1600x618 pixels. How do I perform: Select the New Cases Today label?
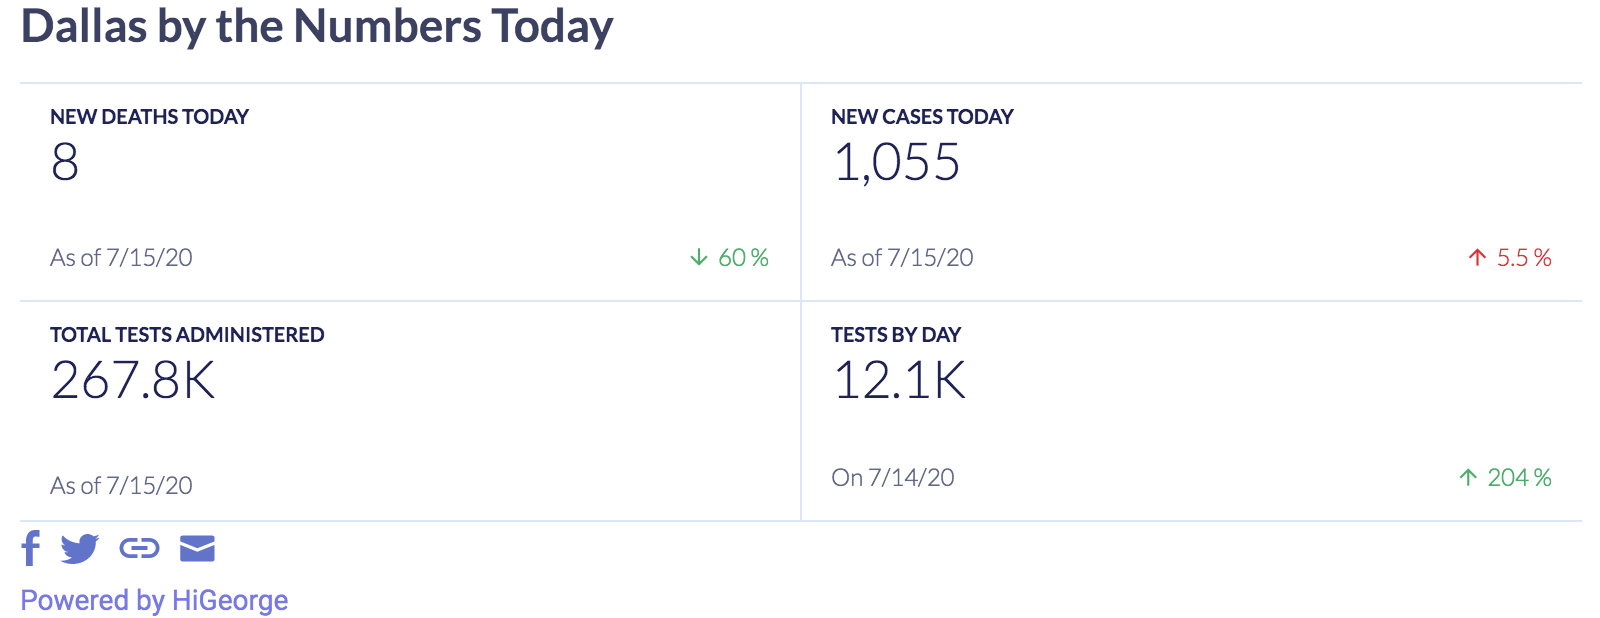[922, 117]
